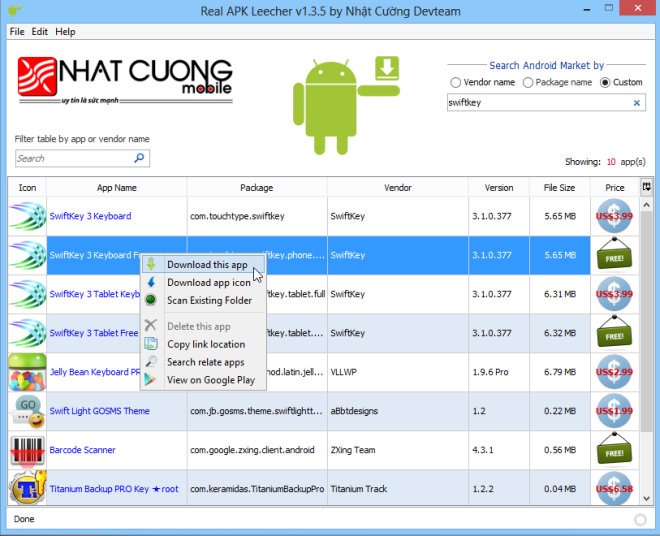Viewport: 660px width, 536px height.
Task: Click the FREE tag for SwiftKey 3 Tablet Free
Action: [614, 332]
